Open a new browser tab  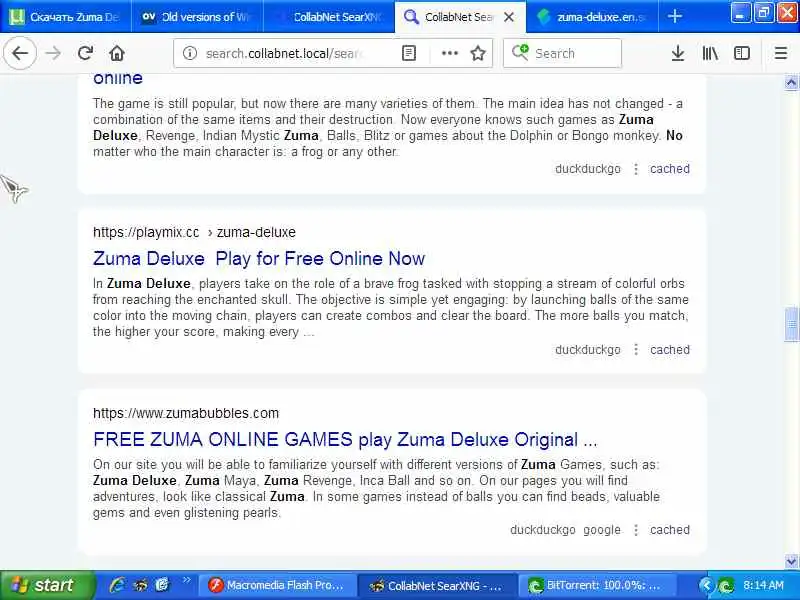tap(674, 16)
